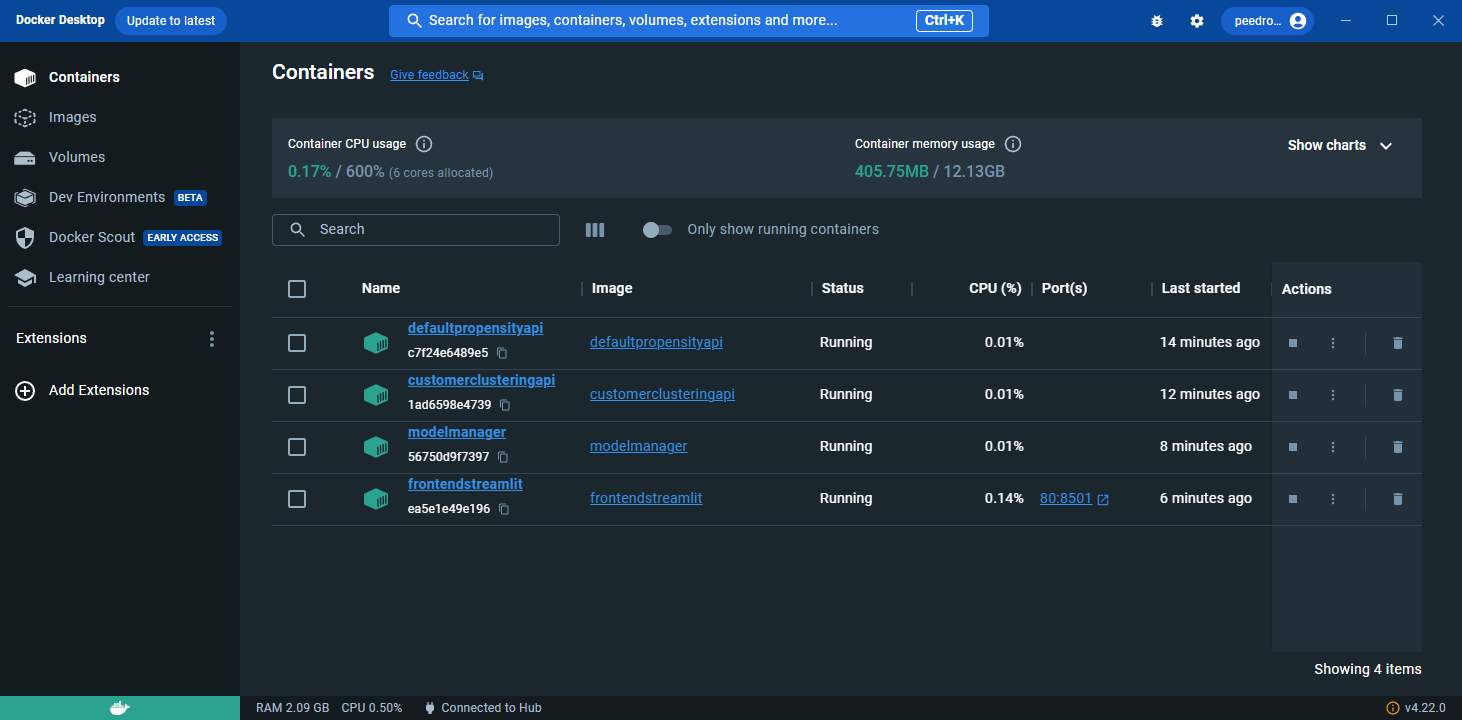The width and height of the screenshot is (1462, 720).
Task: Open the Extensions options menu
Action: click(x=211, y=339)
